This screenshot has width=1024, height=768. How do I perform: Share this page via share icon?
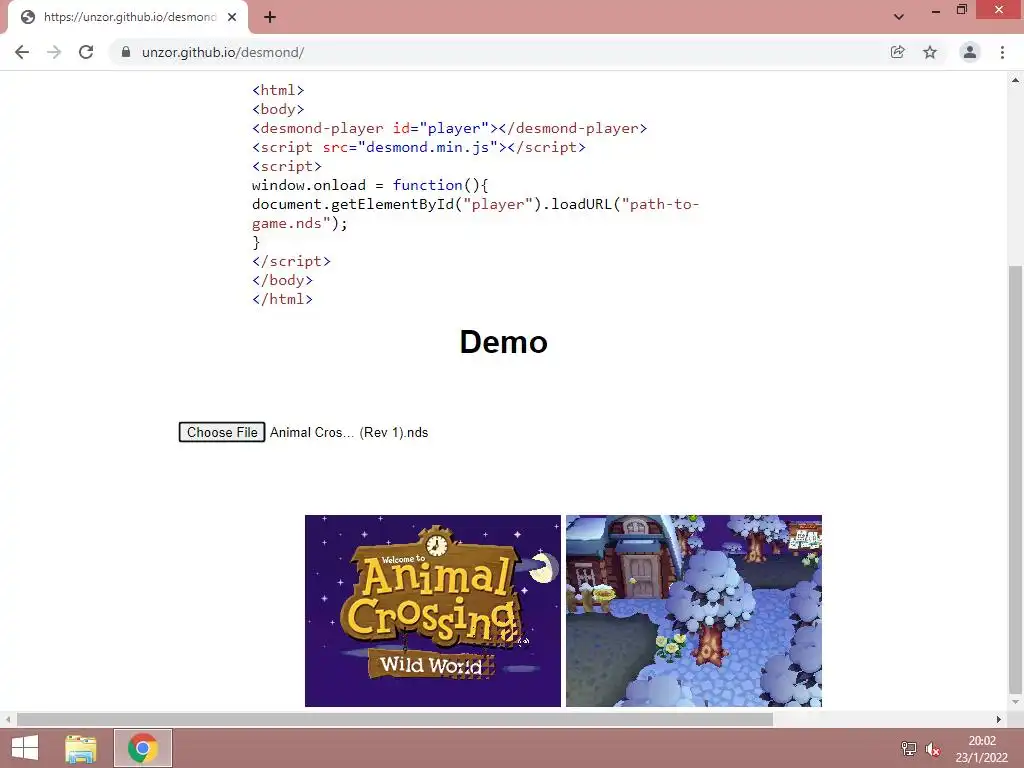tap(898, 52)
